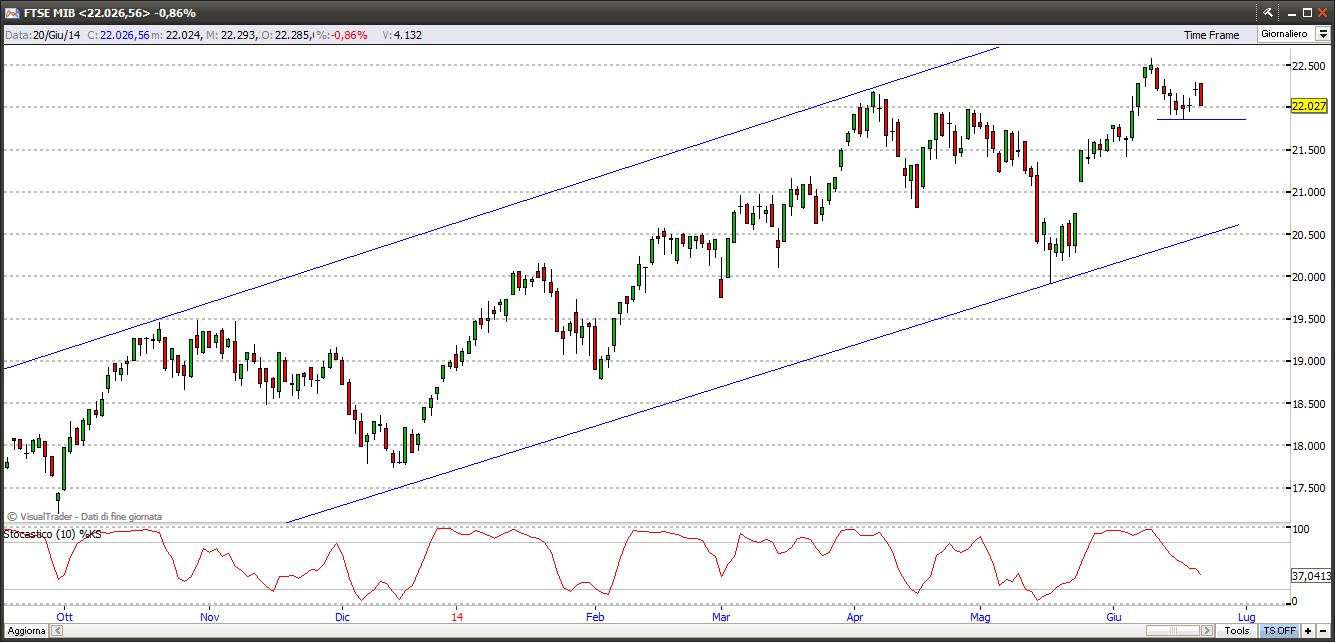The height and width of the screenshot is (642, 1335).
Task: Click the 22.500 price axis label
Action: coord(1309,65)
